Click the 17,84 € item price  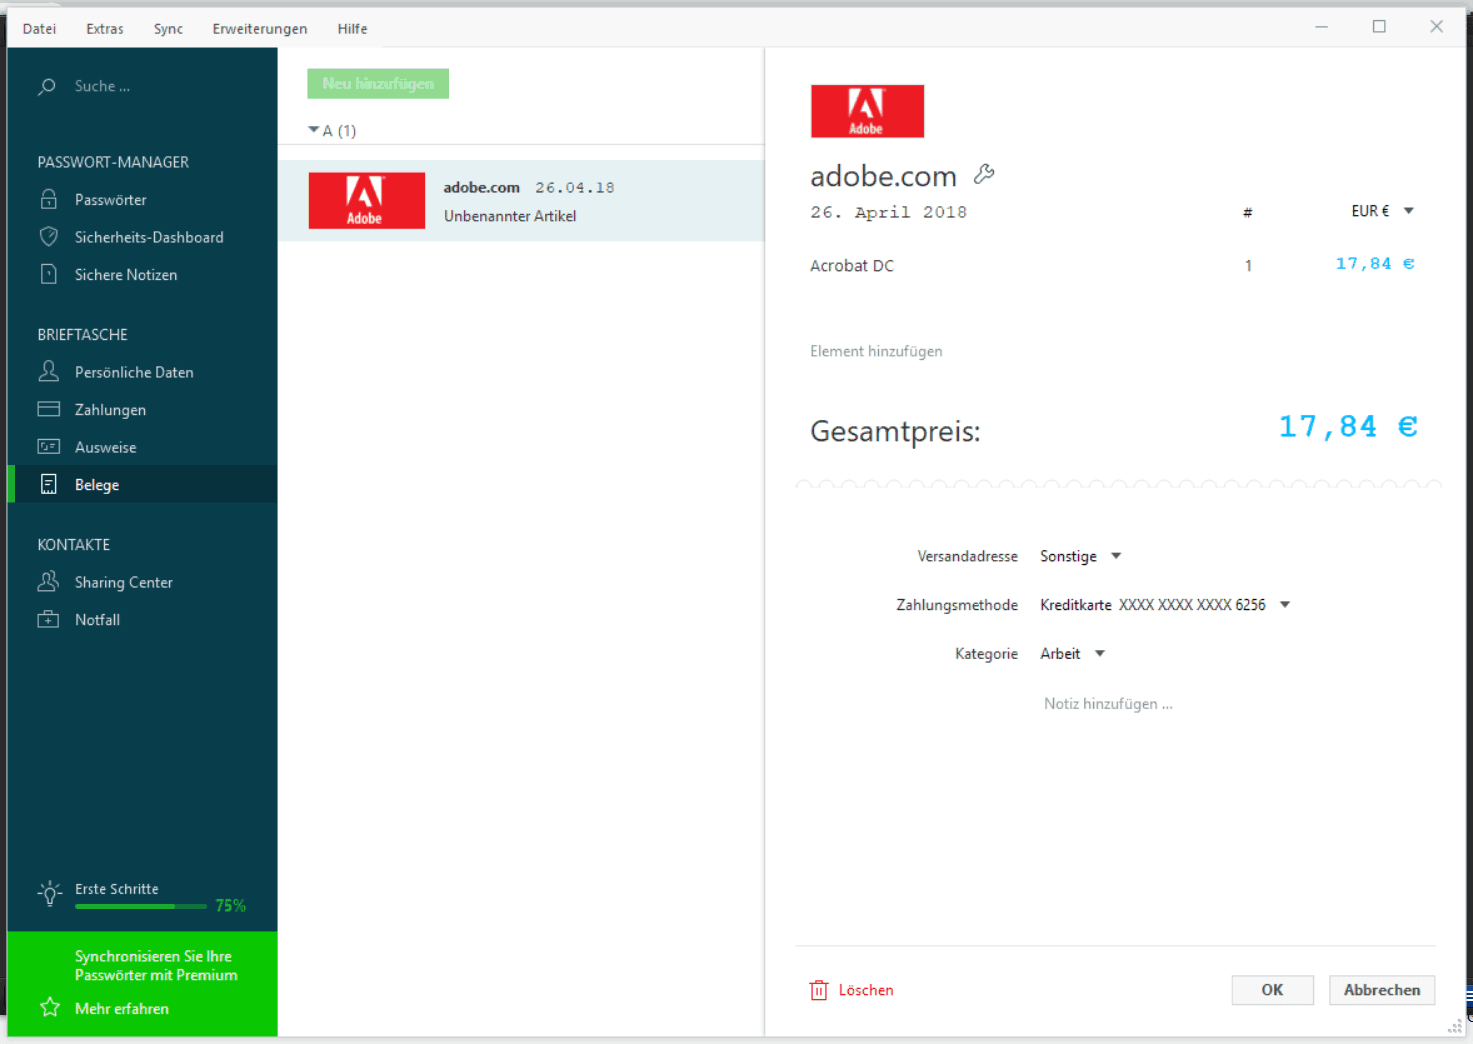(x=1375, y=264)
